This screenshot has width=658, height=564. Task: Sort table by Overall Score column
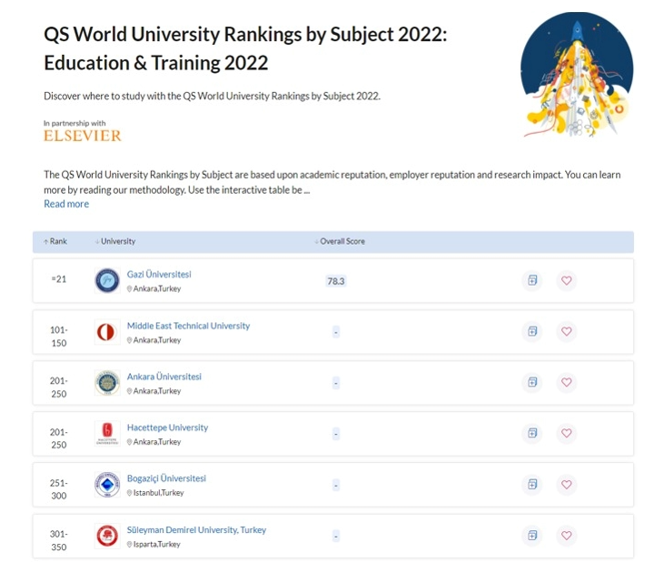pos(340,241)
